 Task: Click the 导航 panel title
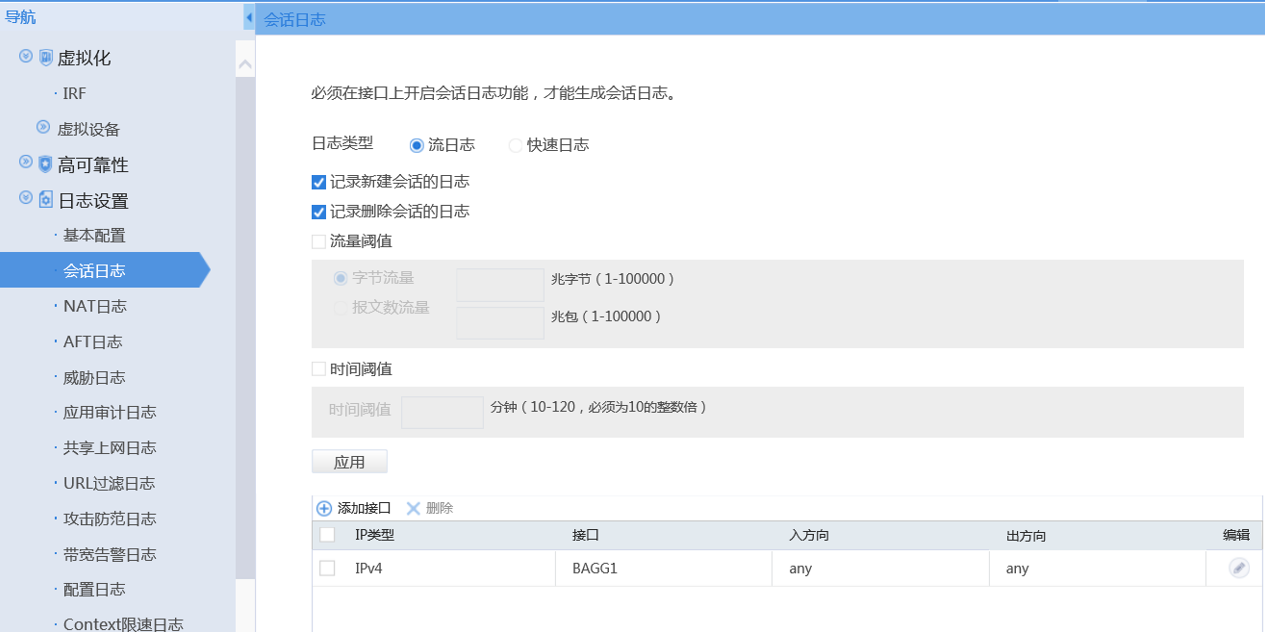20,17
